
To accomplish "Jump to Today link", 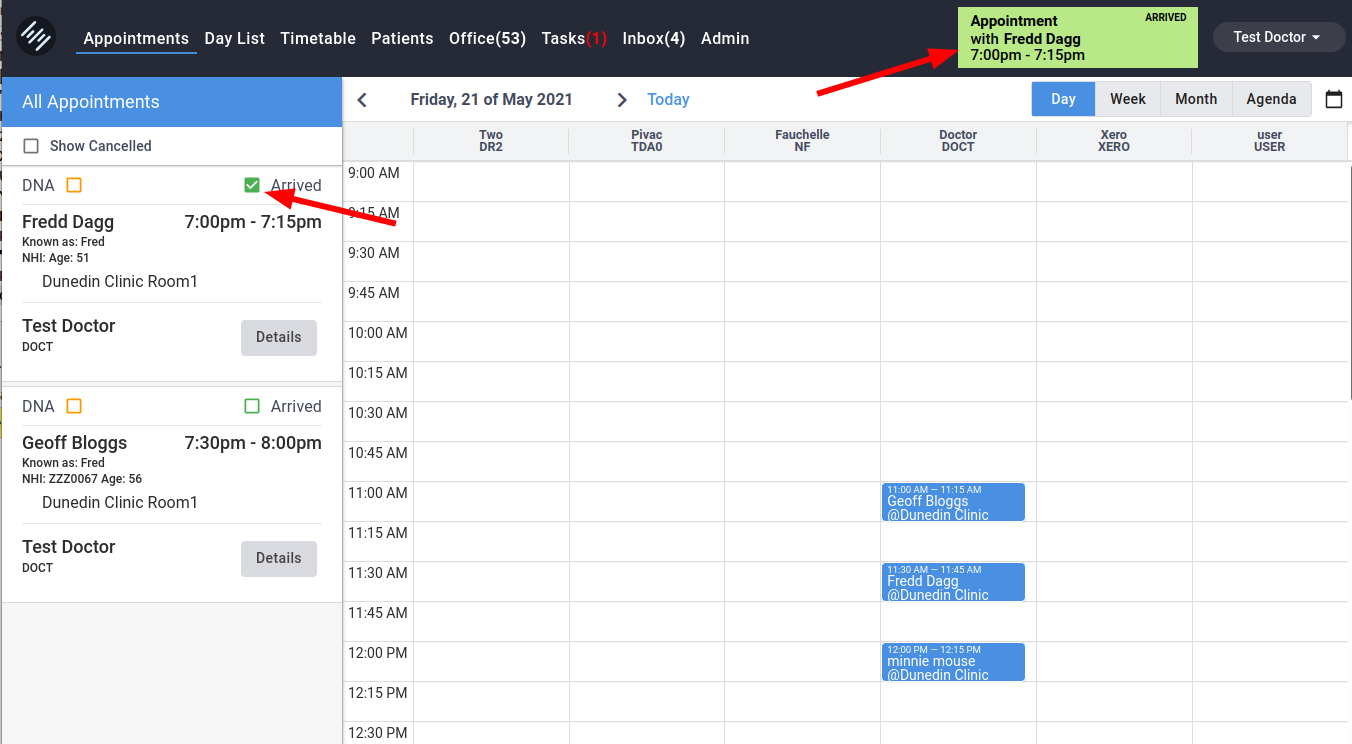I will pos(668,100).
